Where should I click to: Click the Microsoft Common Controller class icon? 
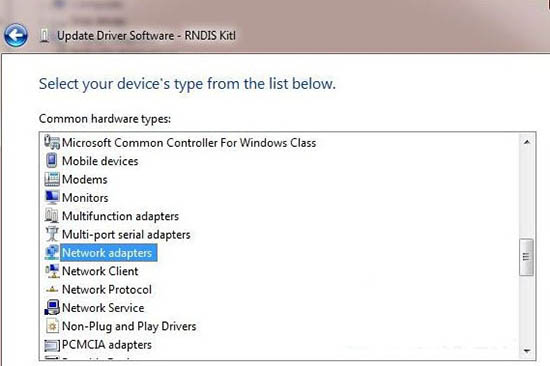coord(52,142)
